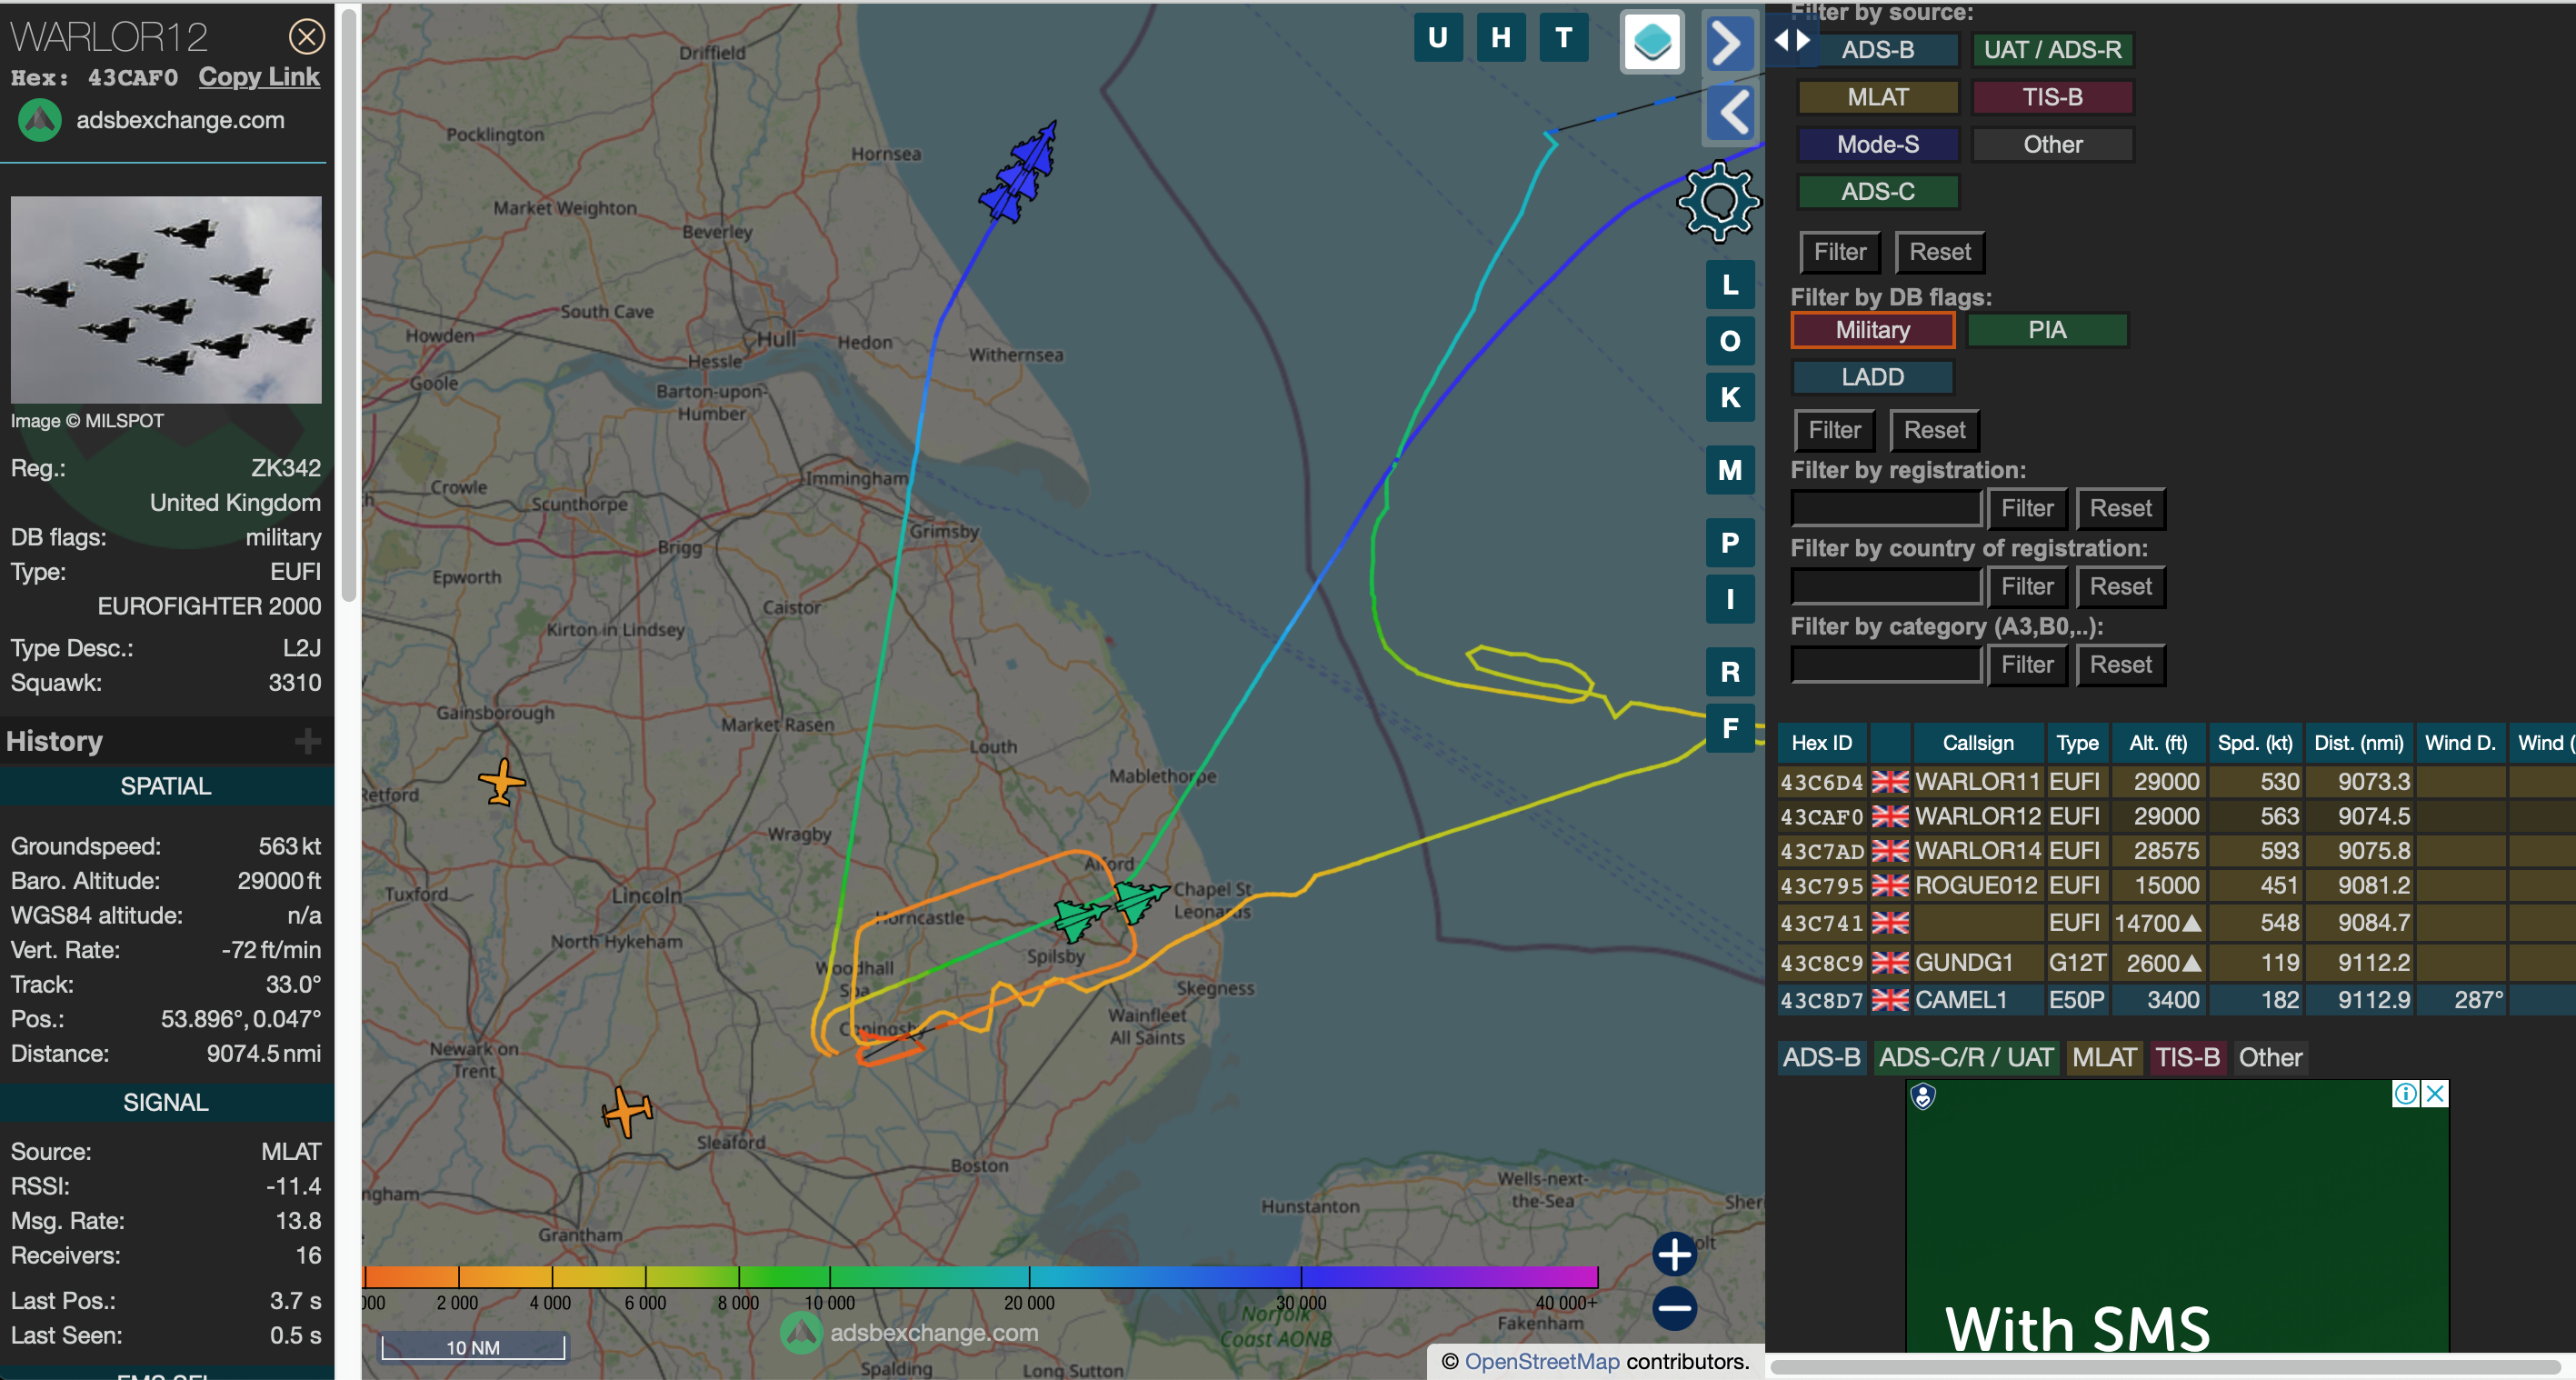Click the country of registration input field
2576x1380 pixels.
click(1886, 586)
